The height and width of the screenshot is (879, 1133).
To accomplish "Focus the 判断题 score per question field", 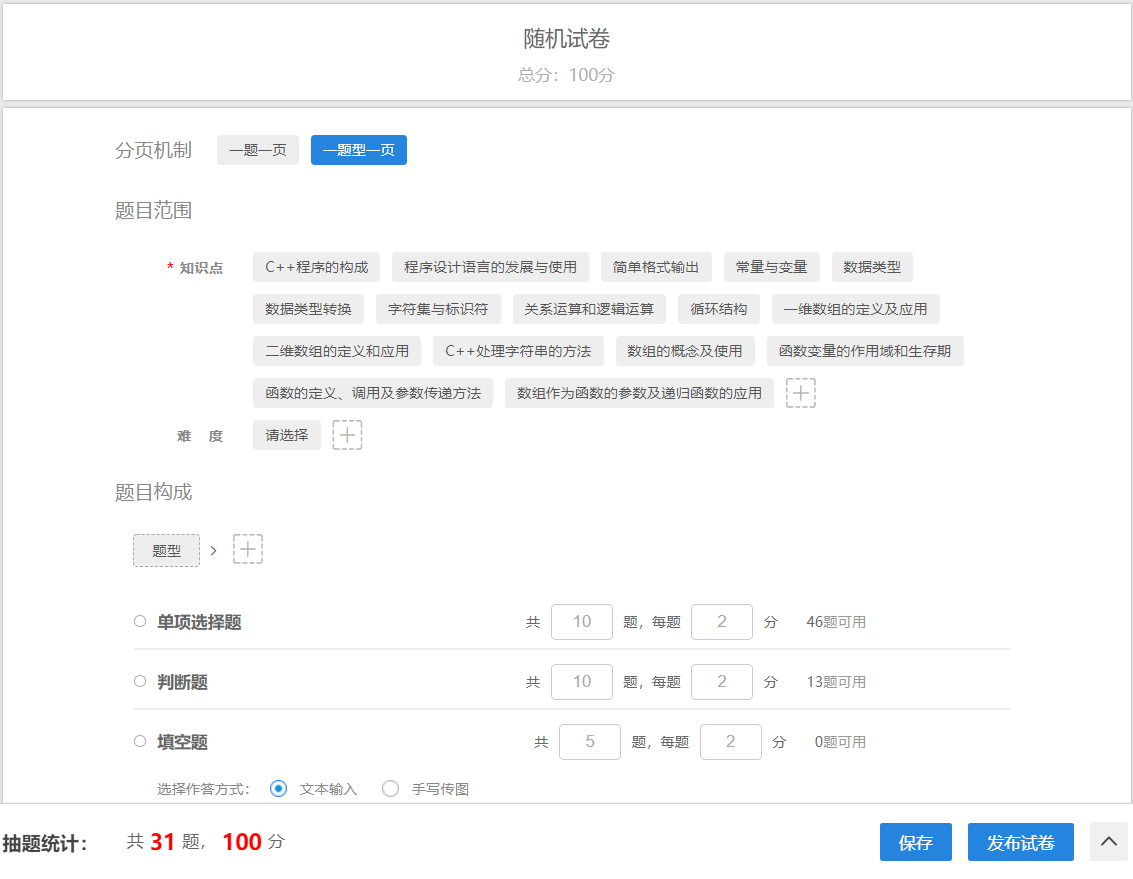I will (722, 682).
